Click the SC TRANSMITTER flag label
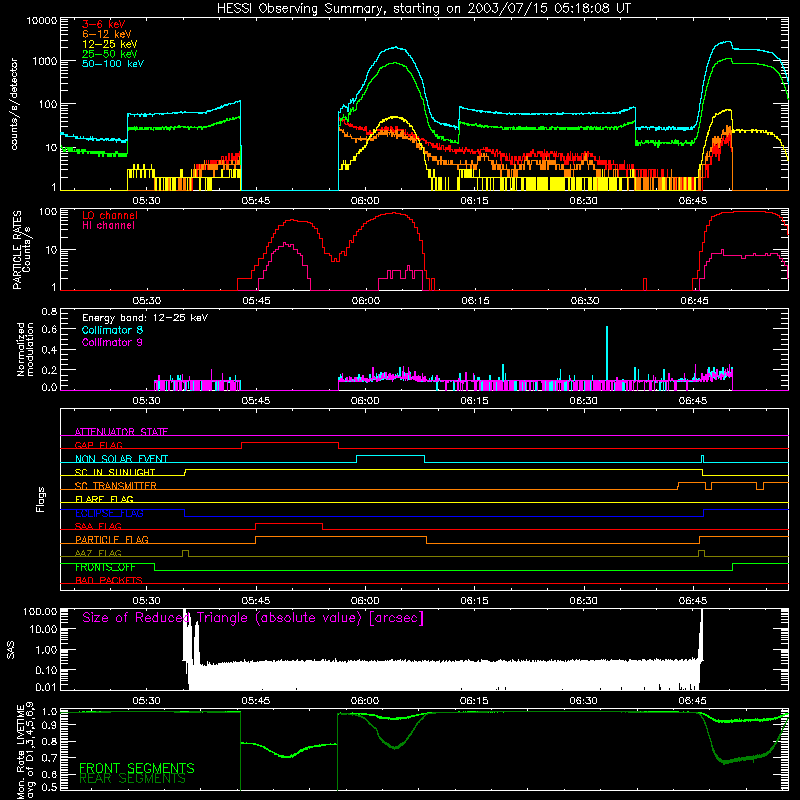Viewport: 800px width, 800px height. [116, 486]
